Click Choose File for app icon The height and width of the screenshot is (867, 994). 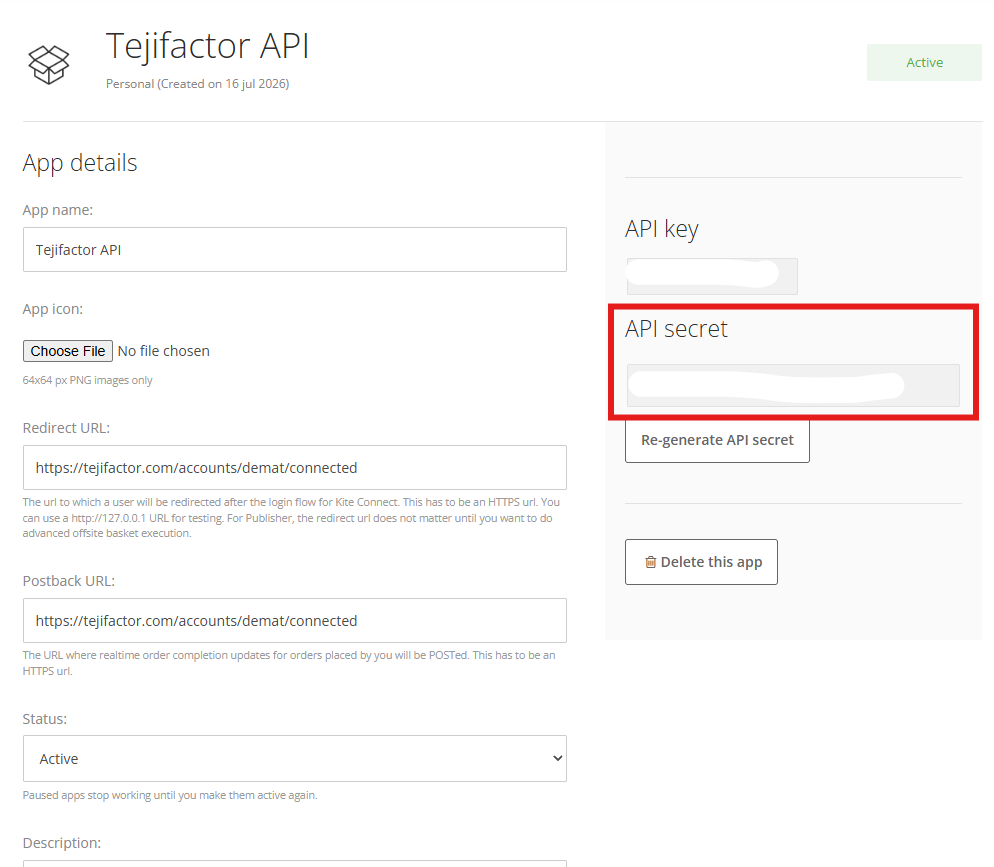pyautogui.click(x=68, y=351)
